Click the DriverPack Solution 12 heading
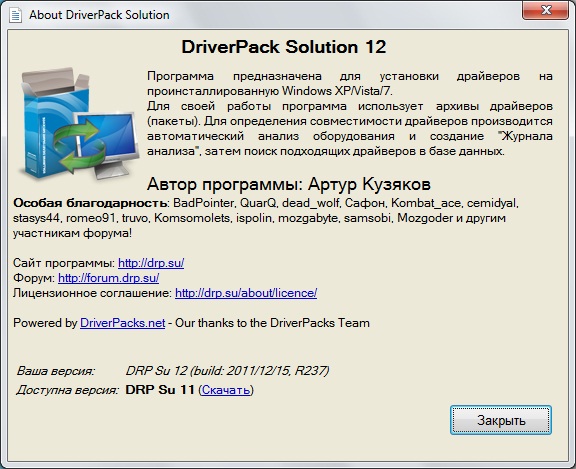The image size is (576, 469). coord(284,47)
